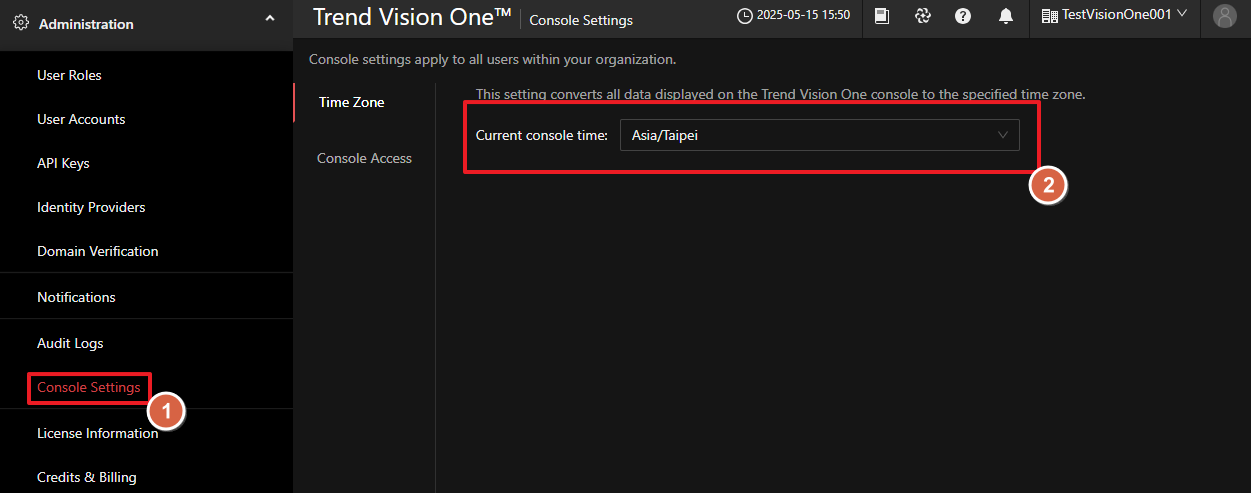View Audit Logs
The image size is (1251, 493).
[70, 343]
